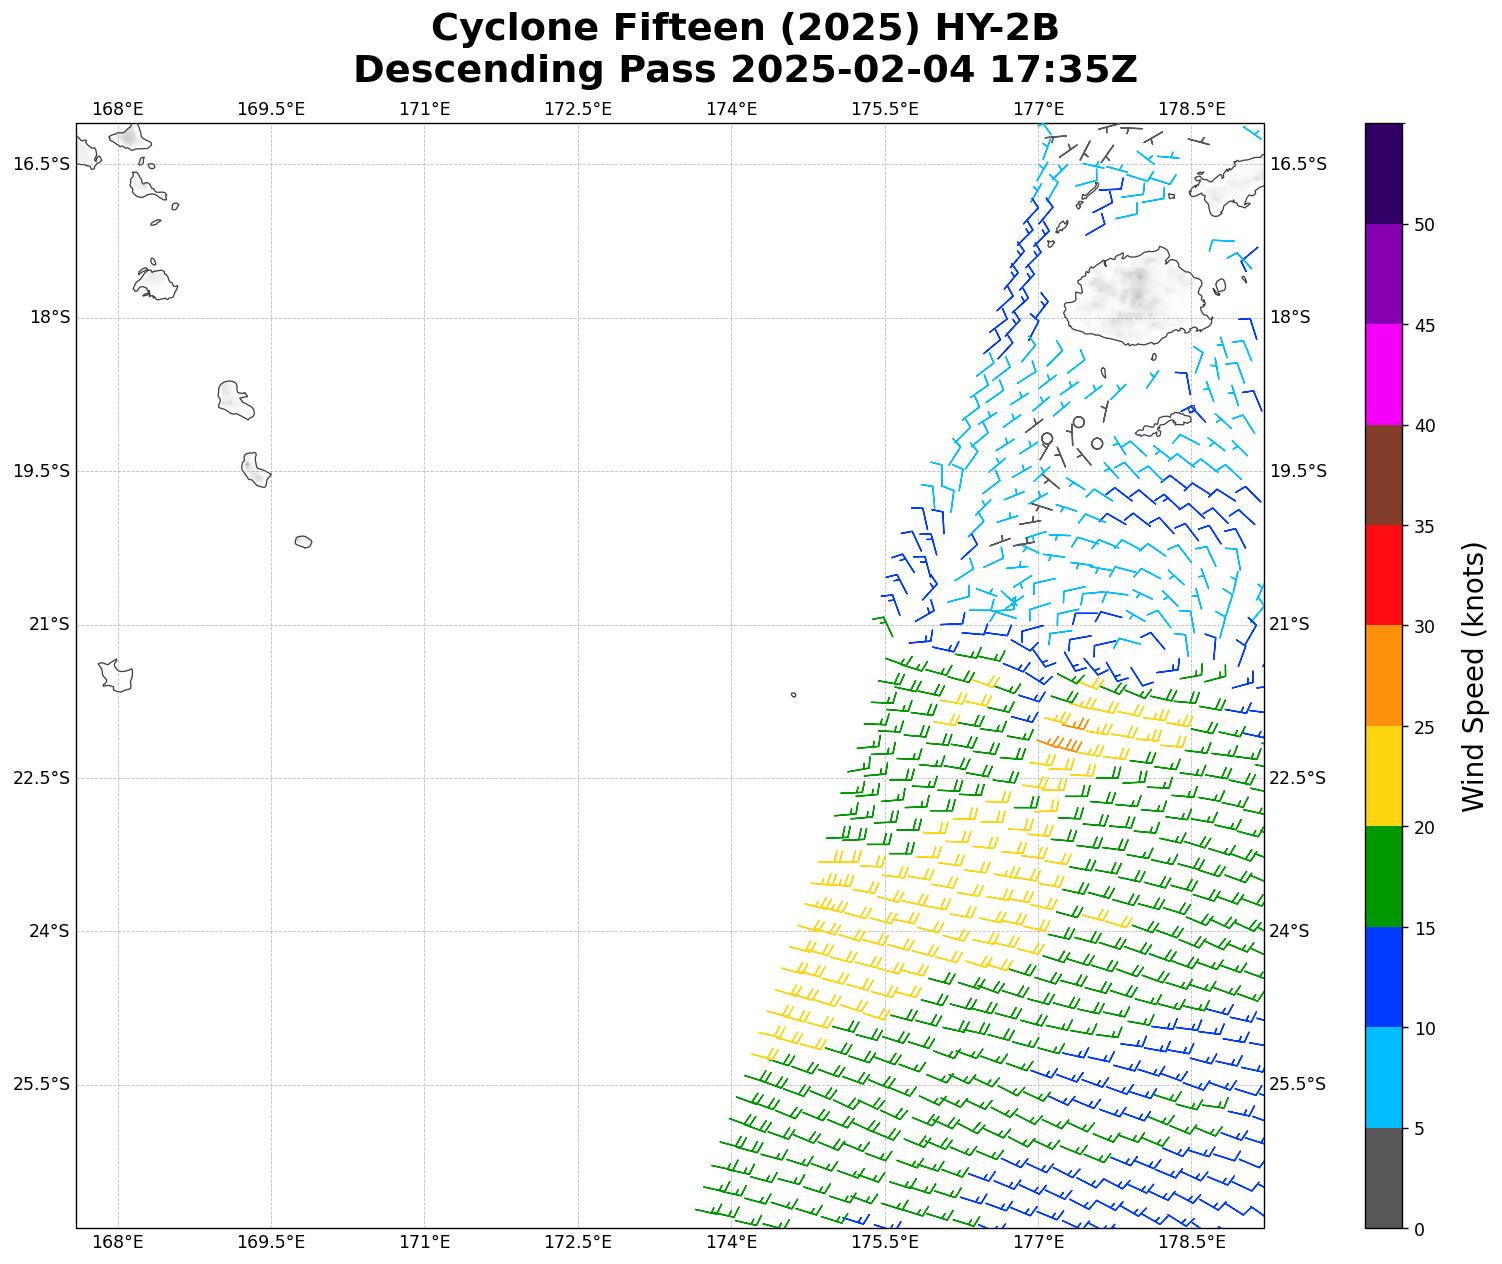Select the "172.5°E" tick label on the top axis
Screen dimensions: 1502x1264
pos(577,108)
